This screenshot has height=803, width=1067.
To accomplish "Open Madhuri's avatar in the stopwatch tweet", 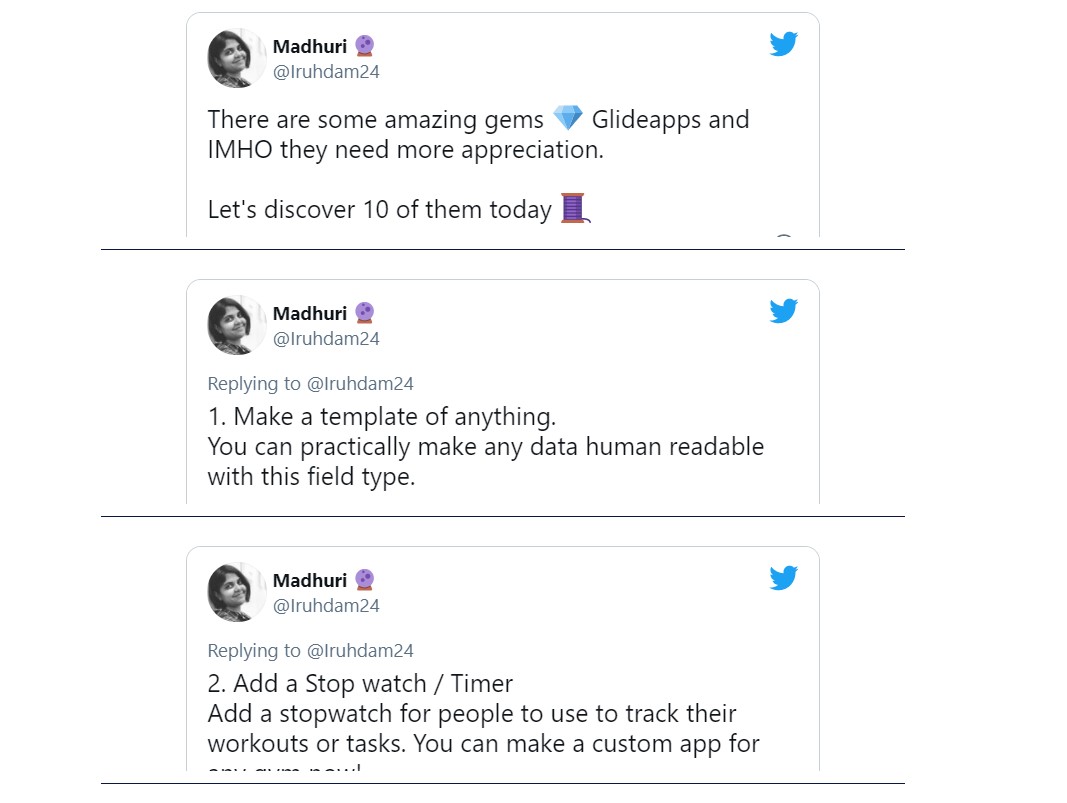I will pyautogui.click(x=236, y=591).
